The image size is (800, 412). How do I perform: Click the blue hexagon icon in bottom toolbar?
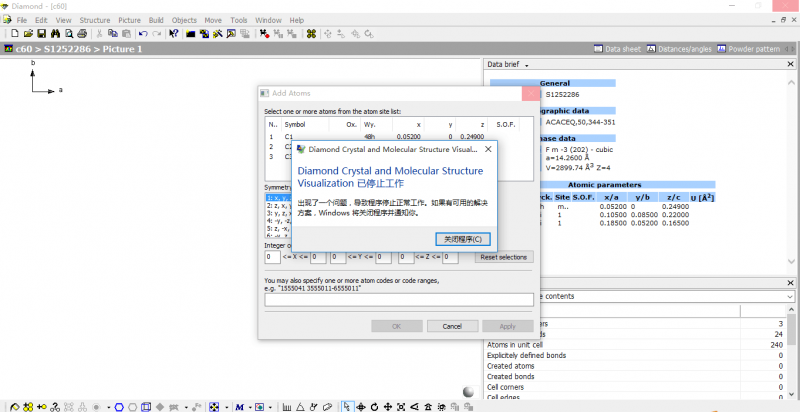119,407
